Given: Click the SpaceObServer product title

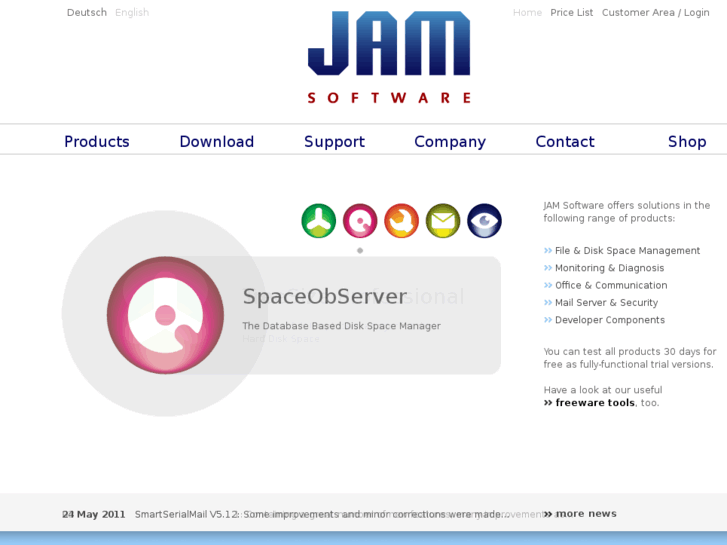Looking at the screenshot, I should pos(325,296).
